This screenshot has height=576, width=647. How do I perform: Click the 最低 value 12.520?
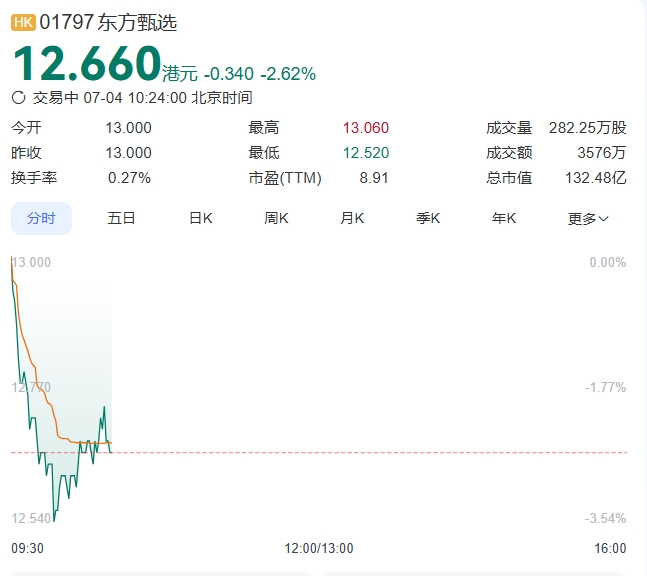tap(365, 153)
